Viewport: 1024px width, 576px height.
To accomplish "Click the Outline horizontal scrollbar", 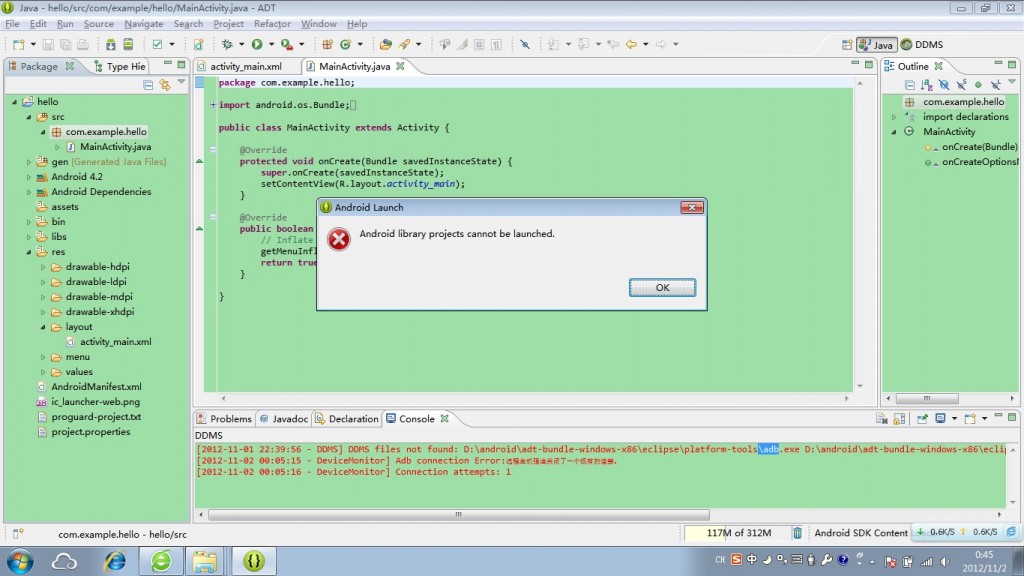I will [927, 398].
